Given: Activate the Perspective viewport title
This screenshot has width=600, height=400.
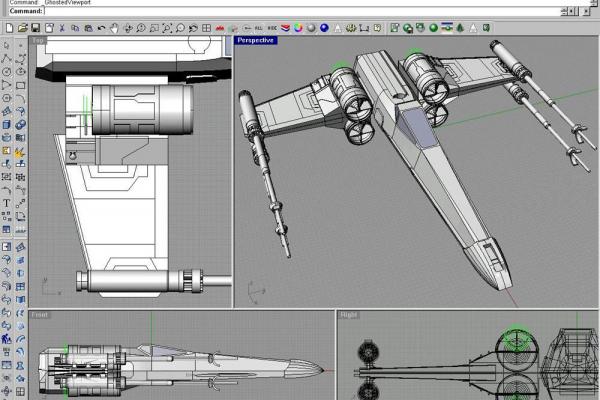Looking at the screenshot, I should (x=256, y=40).
